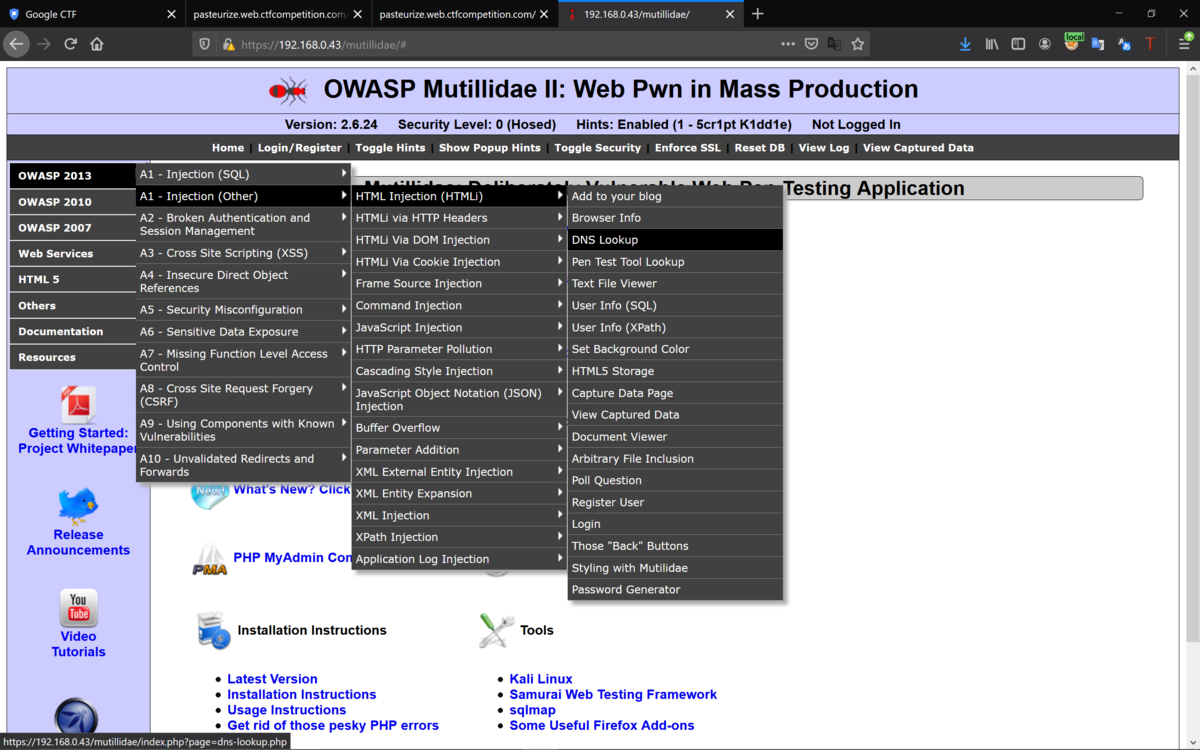Choose Pen Test Tool Lookup entry
This screenshot has height=750, width=1200.
pyautogui.click(x=675, y=262)
